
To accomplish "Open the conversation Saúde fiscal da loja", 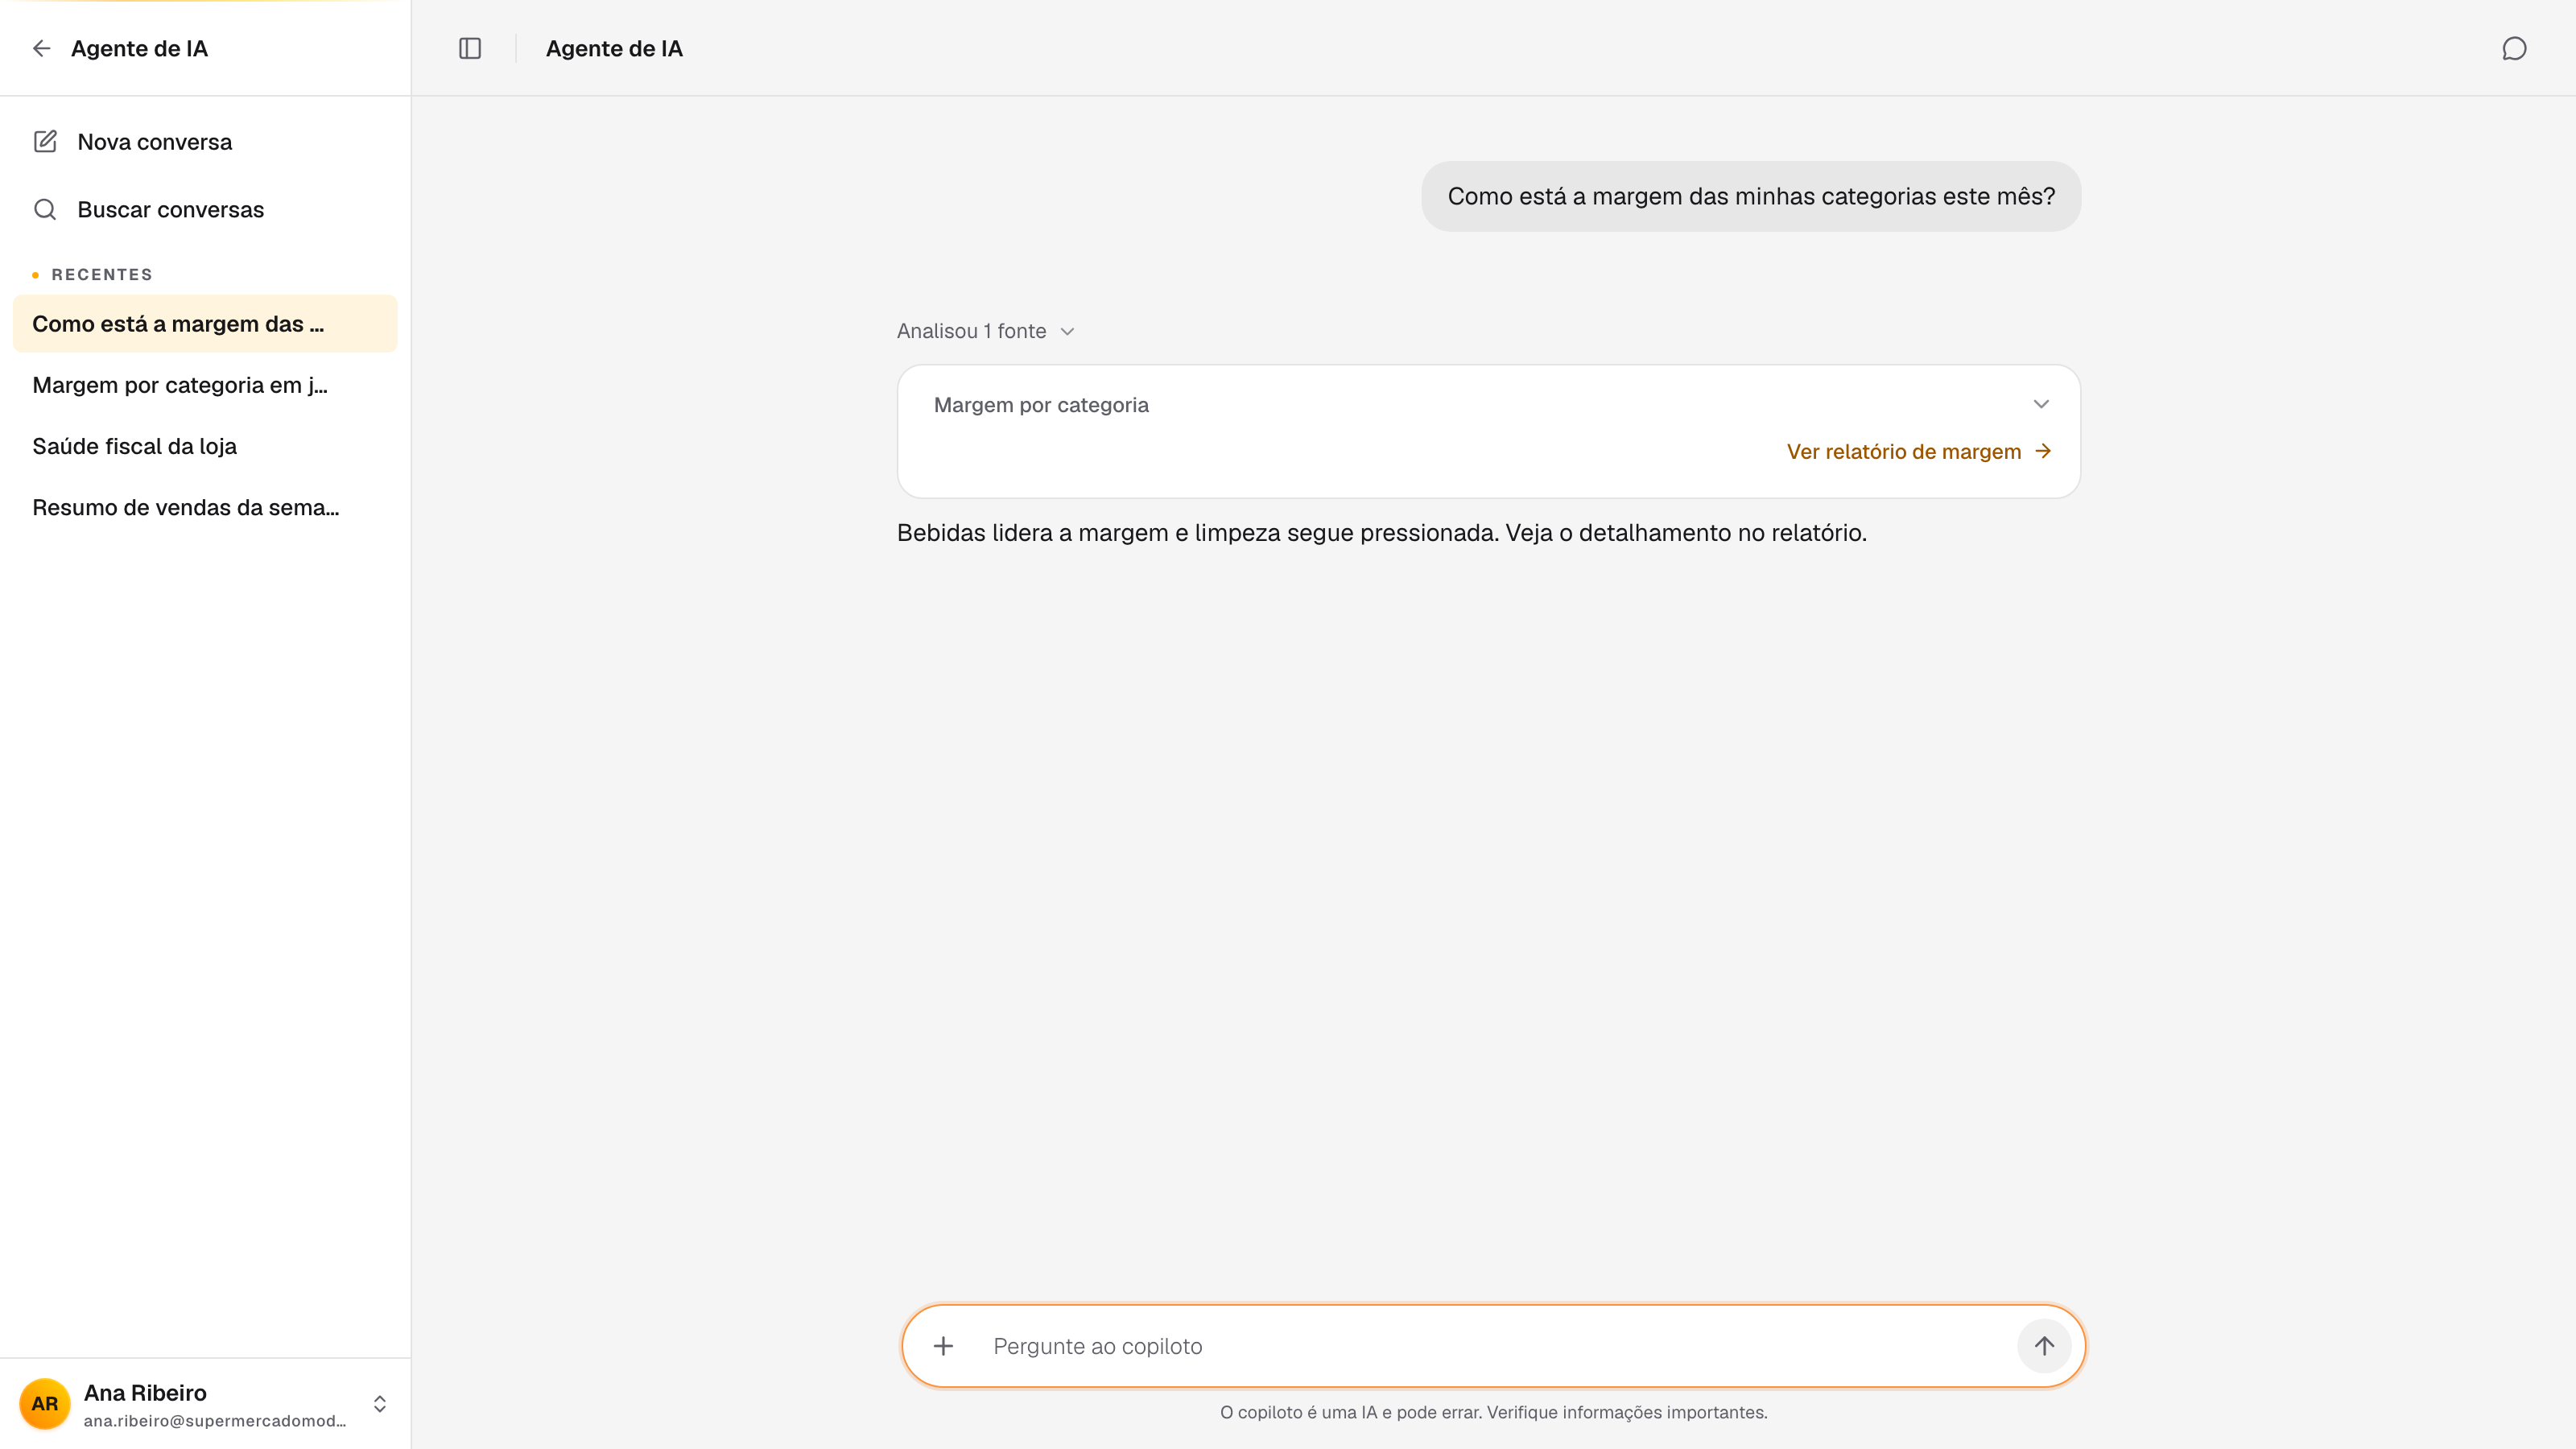I will 205,446.
